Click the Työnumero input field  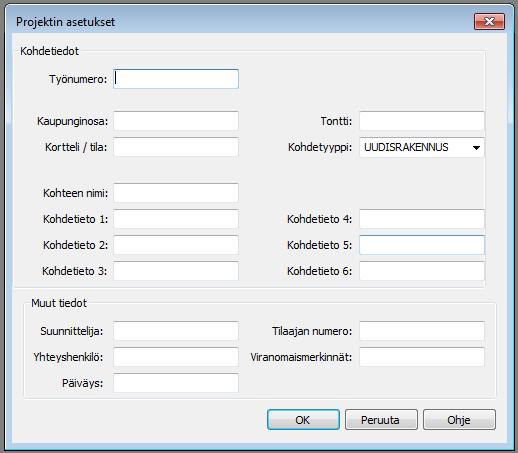tap(176, 79)
